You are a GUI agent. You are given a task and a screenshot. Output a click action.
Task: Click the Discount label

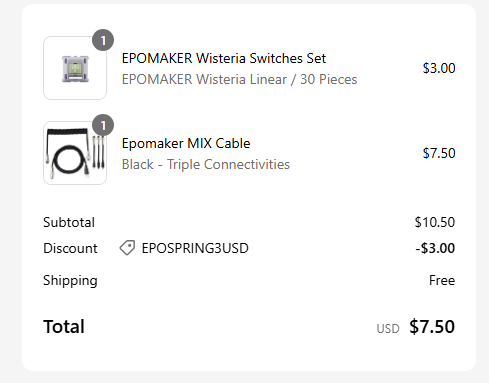point(70,248)
